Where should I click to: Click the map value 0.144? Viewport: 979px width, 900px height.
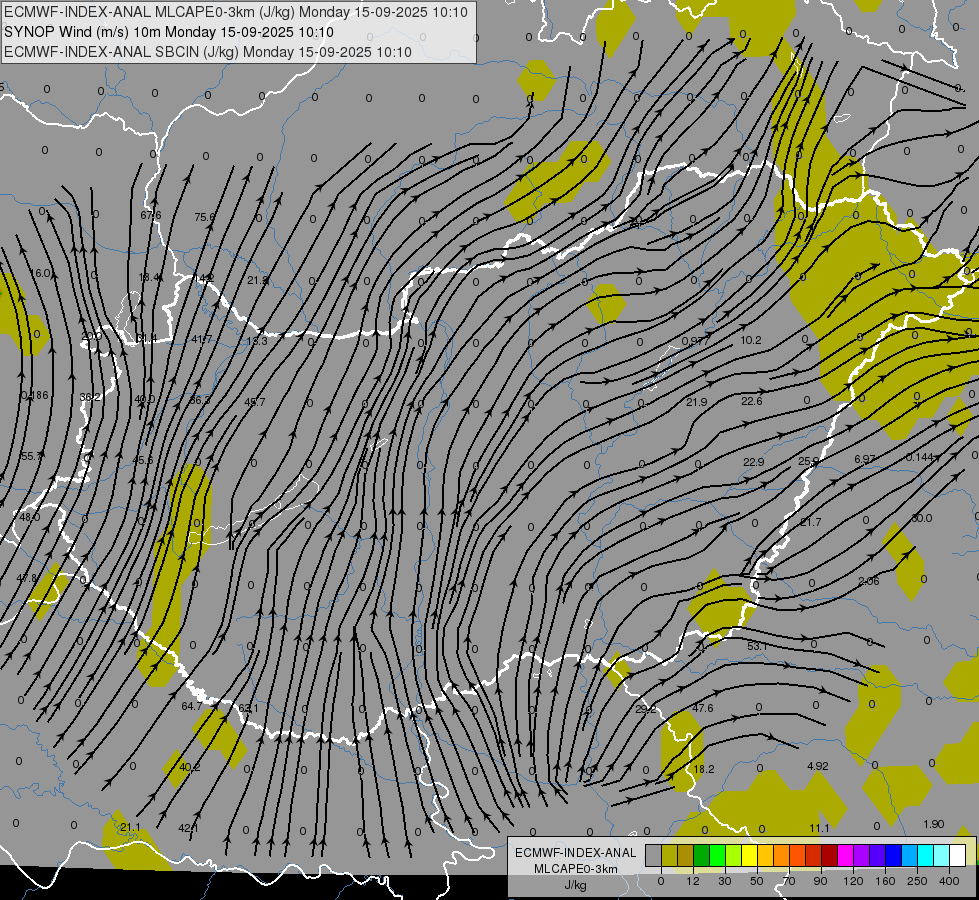click(919, 457)
